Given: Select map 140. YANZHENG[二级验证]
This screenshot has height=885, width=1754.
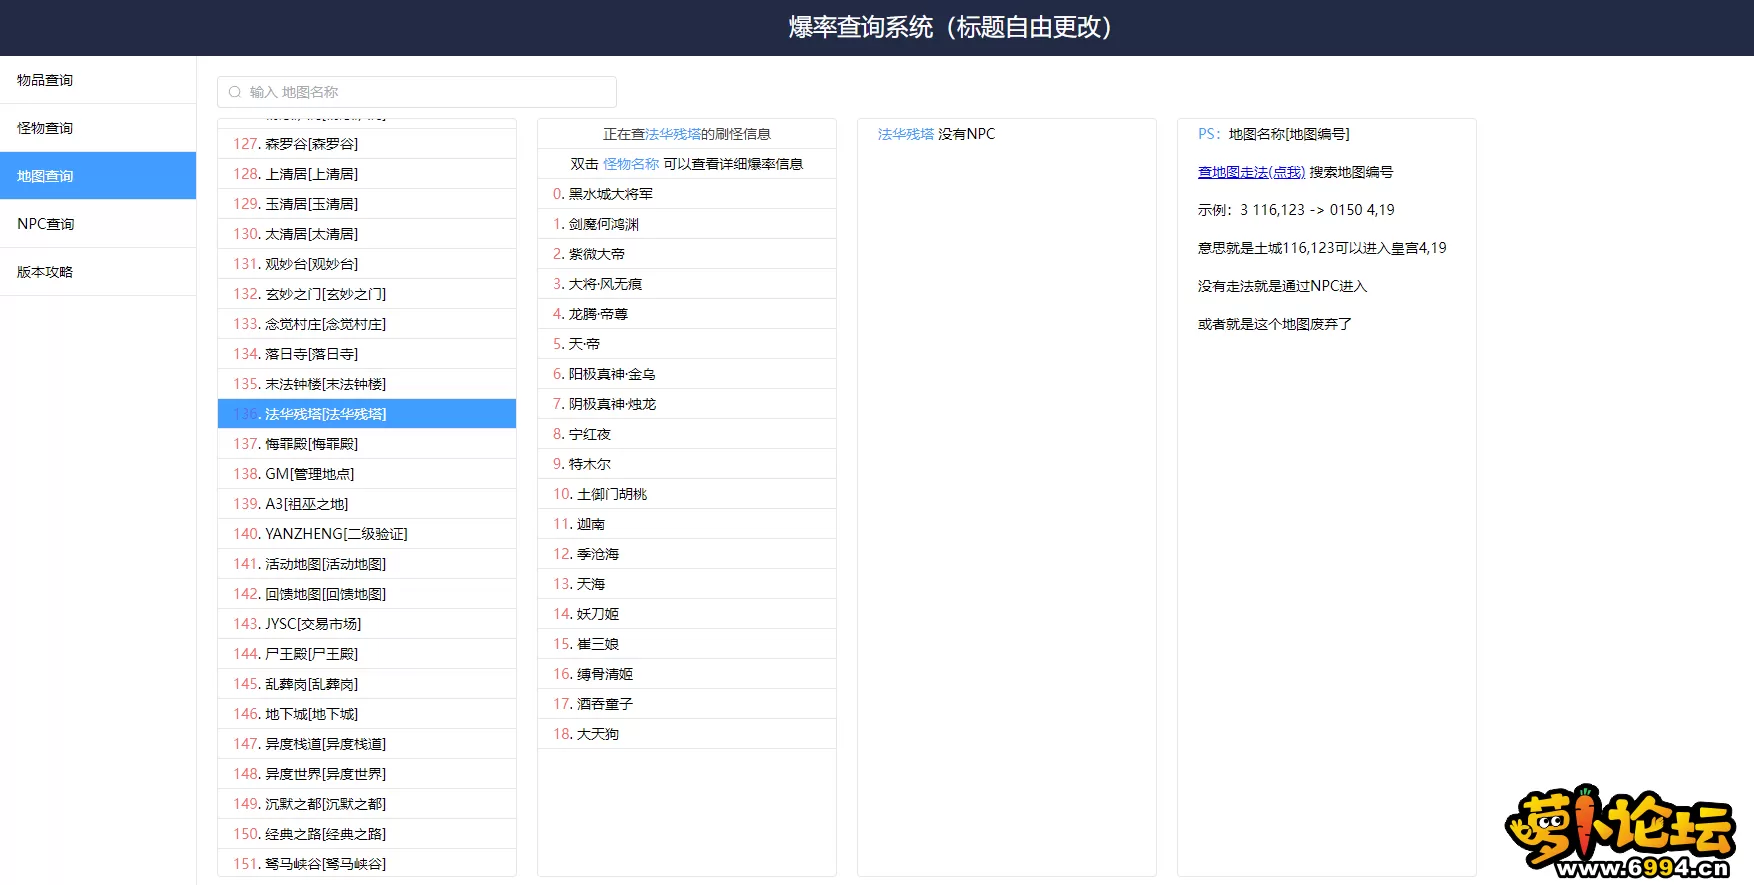Looking at the screenshot, I should (367, 534).
